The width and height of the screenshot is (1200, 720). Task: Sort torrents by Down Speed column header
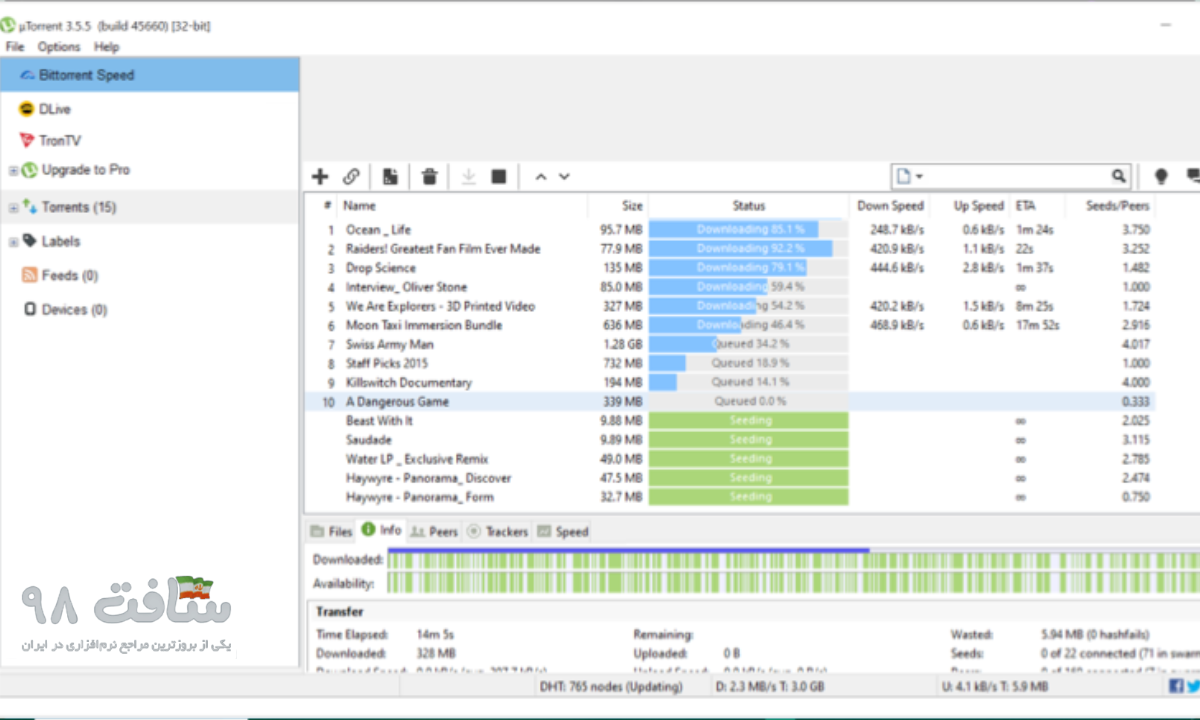click(x=890, y=206)
